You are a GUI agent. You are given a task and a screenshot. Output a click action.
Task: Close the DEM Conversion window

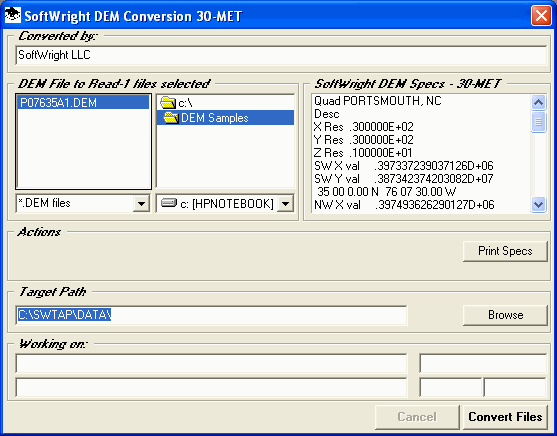pyautogui.click(x=541, y=16)
